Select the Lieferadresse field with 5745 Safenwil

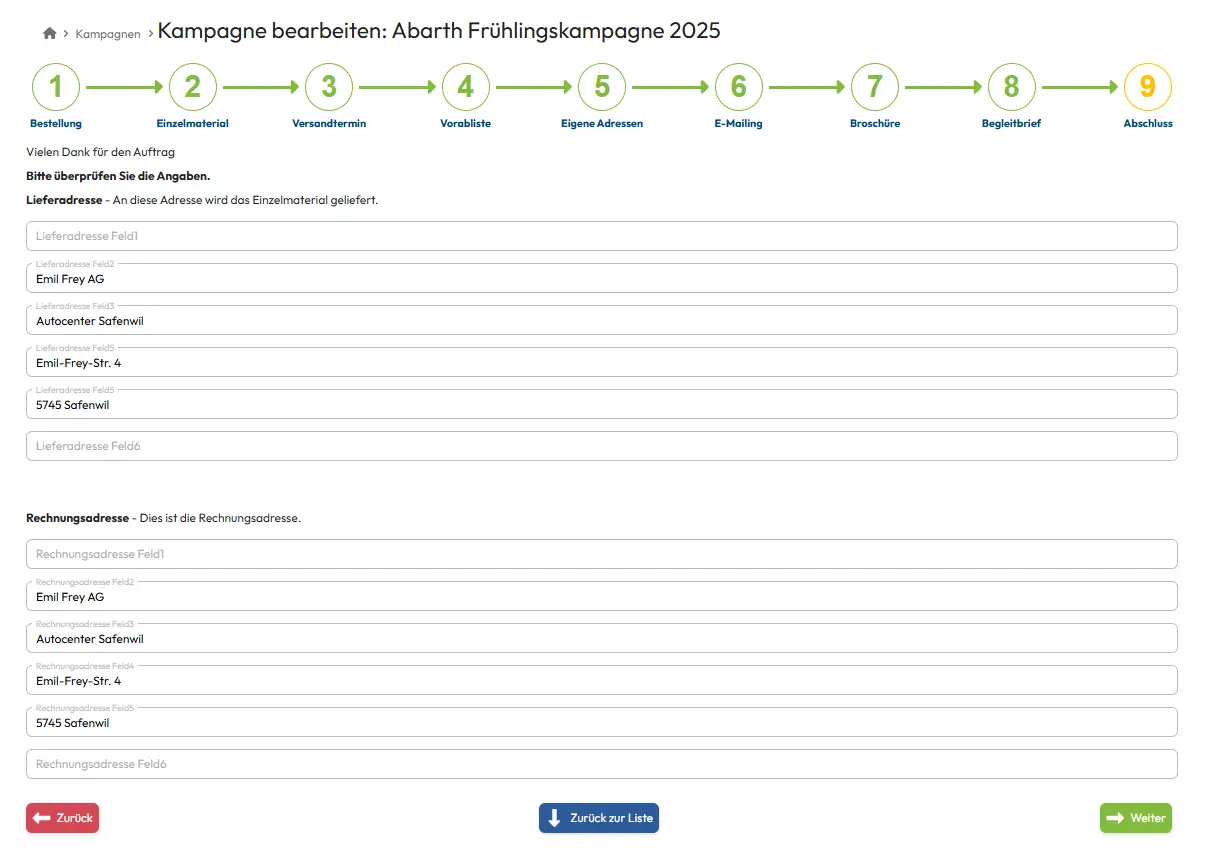(x=602, y=404)
